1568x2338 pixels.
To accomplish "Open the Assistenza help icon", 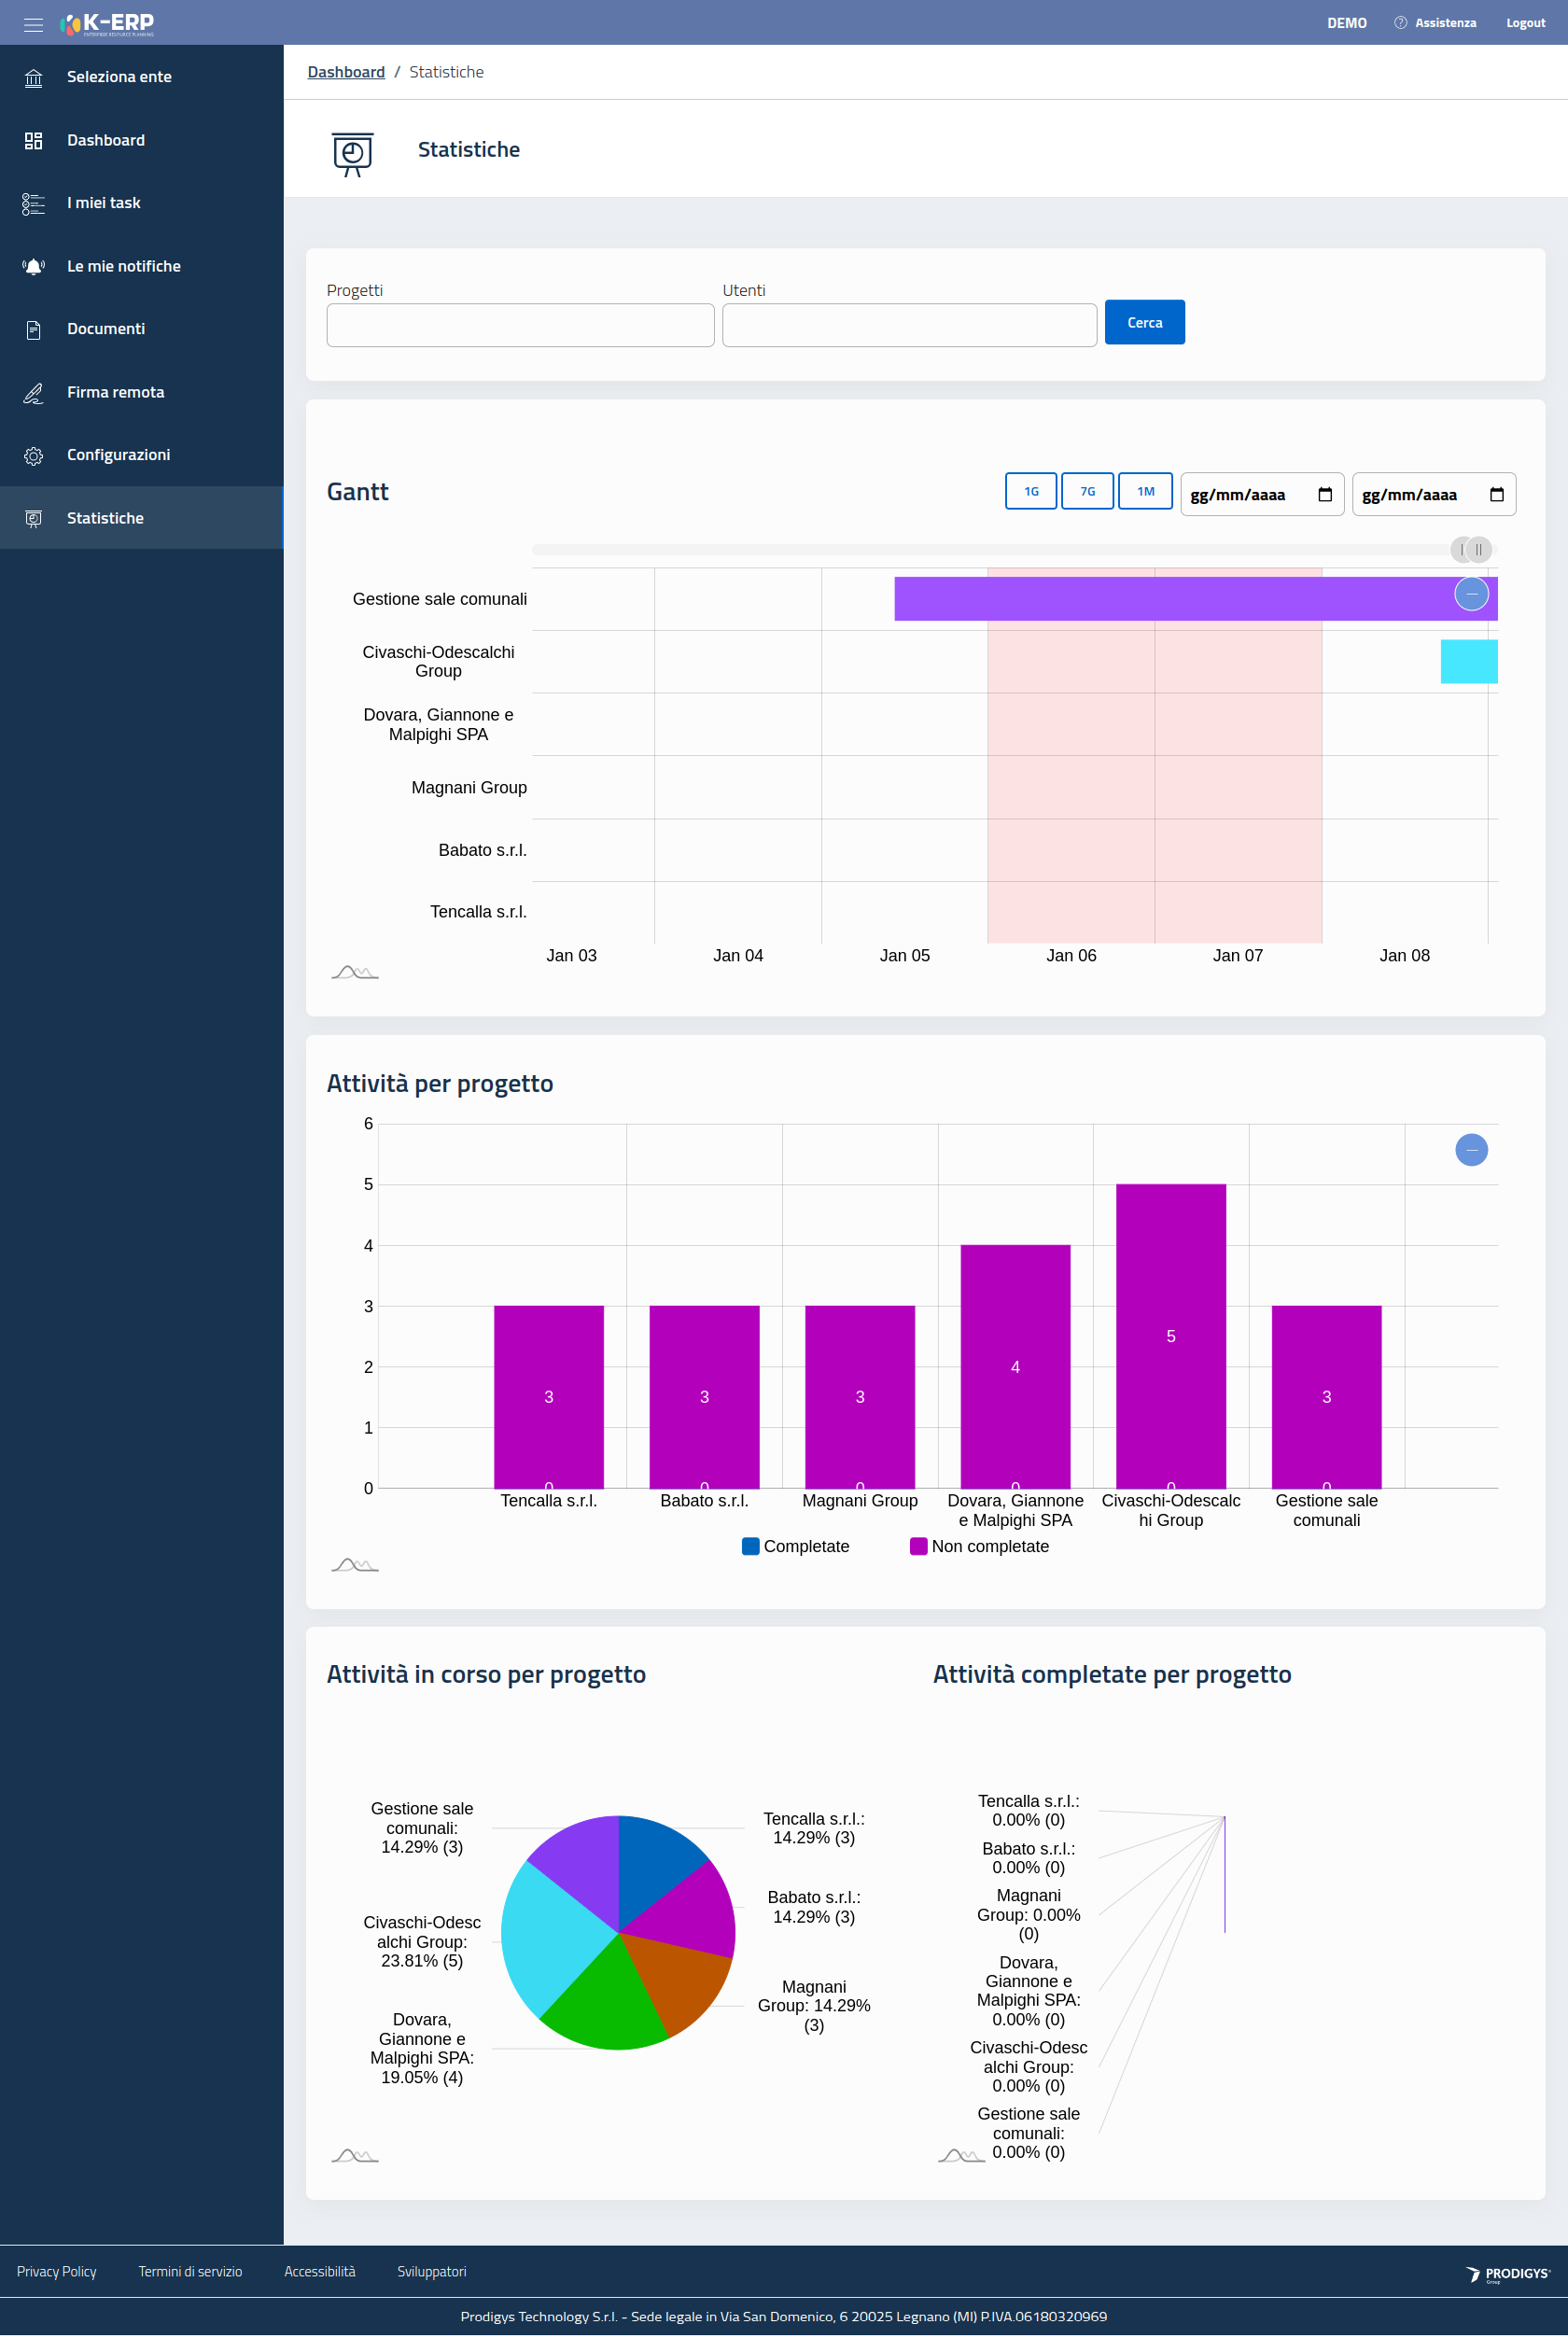I will 1400,23.
